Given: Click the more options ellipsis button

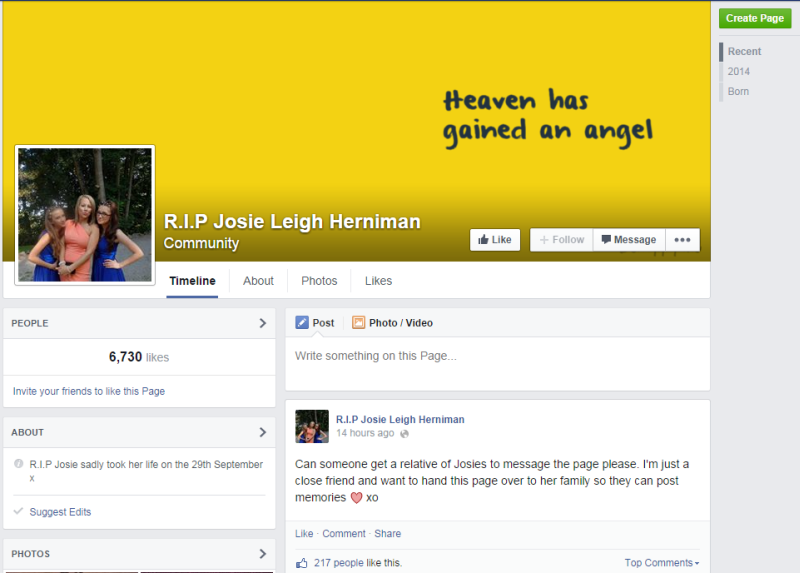Looking at the screenshot, I should coord(682,240).
